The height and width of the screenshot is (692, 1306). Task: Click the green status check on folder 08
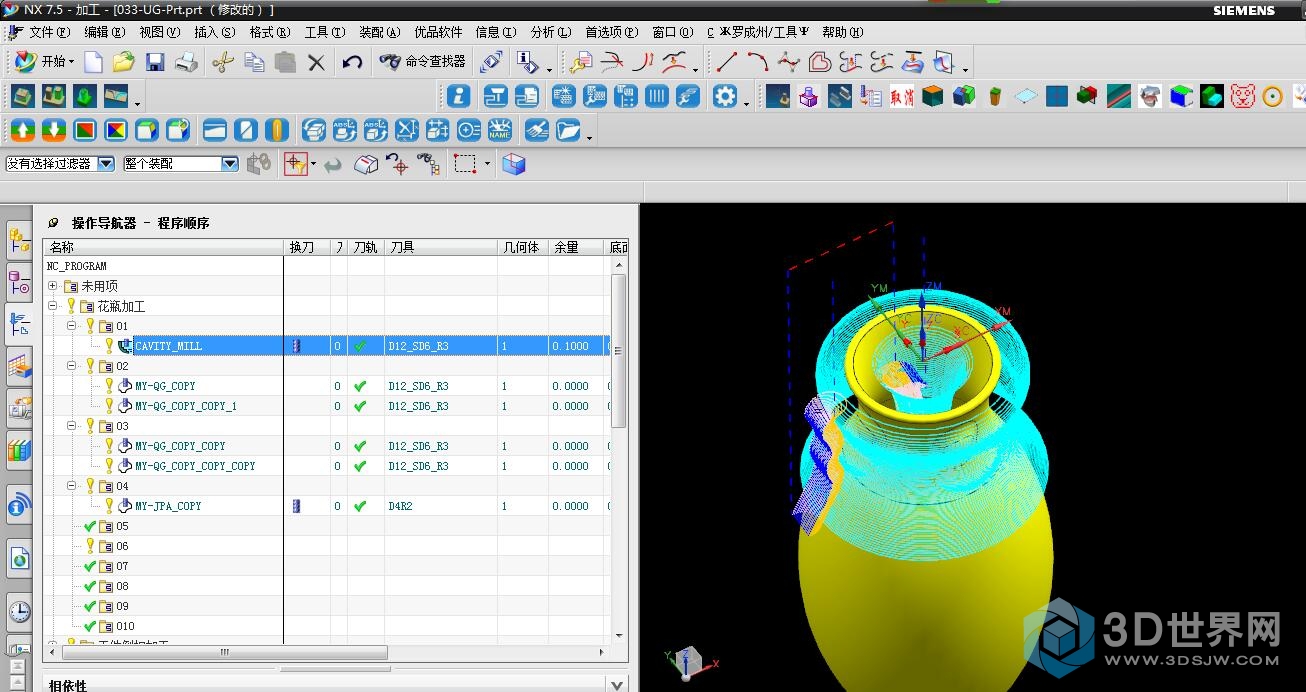(90, 586)
